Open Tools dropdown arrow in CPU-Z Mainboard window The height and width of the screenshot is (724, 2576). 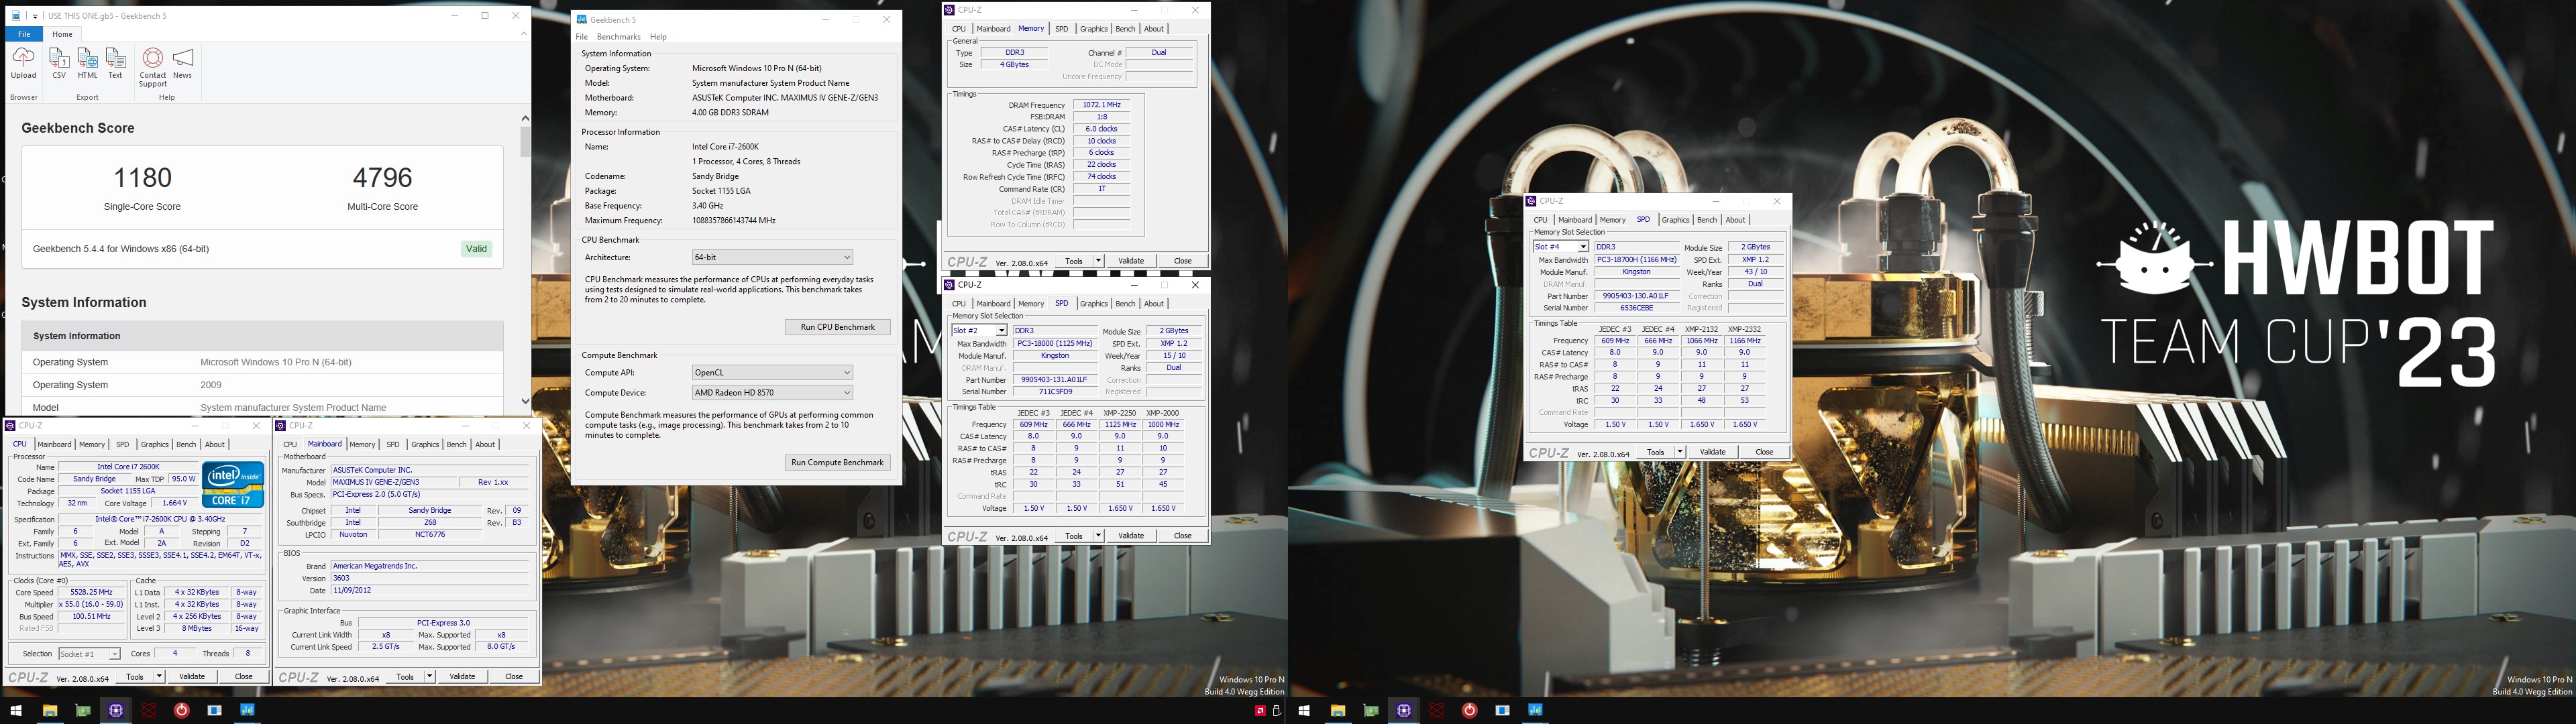coord(430,677)
